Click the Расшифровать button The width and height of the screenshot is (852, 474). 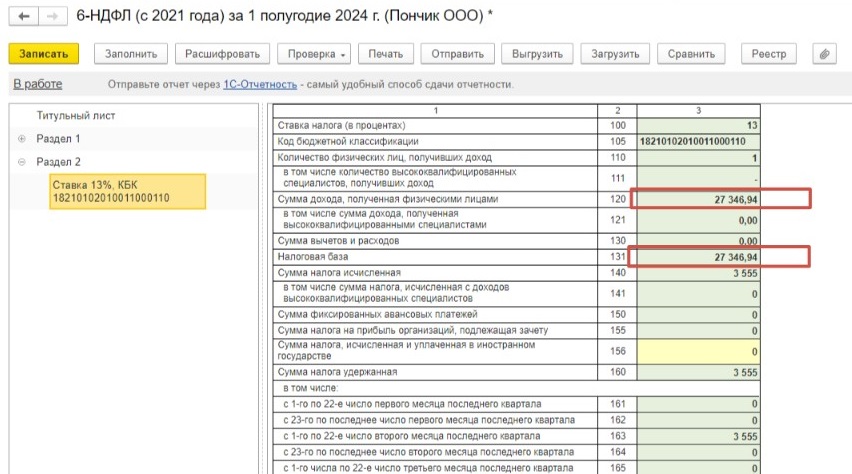pos(220,54)
